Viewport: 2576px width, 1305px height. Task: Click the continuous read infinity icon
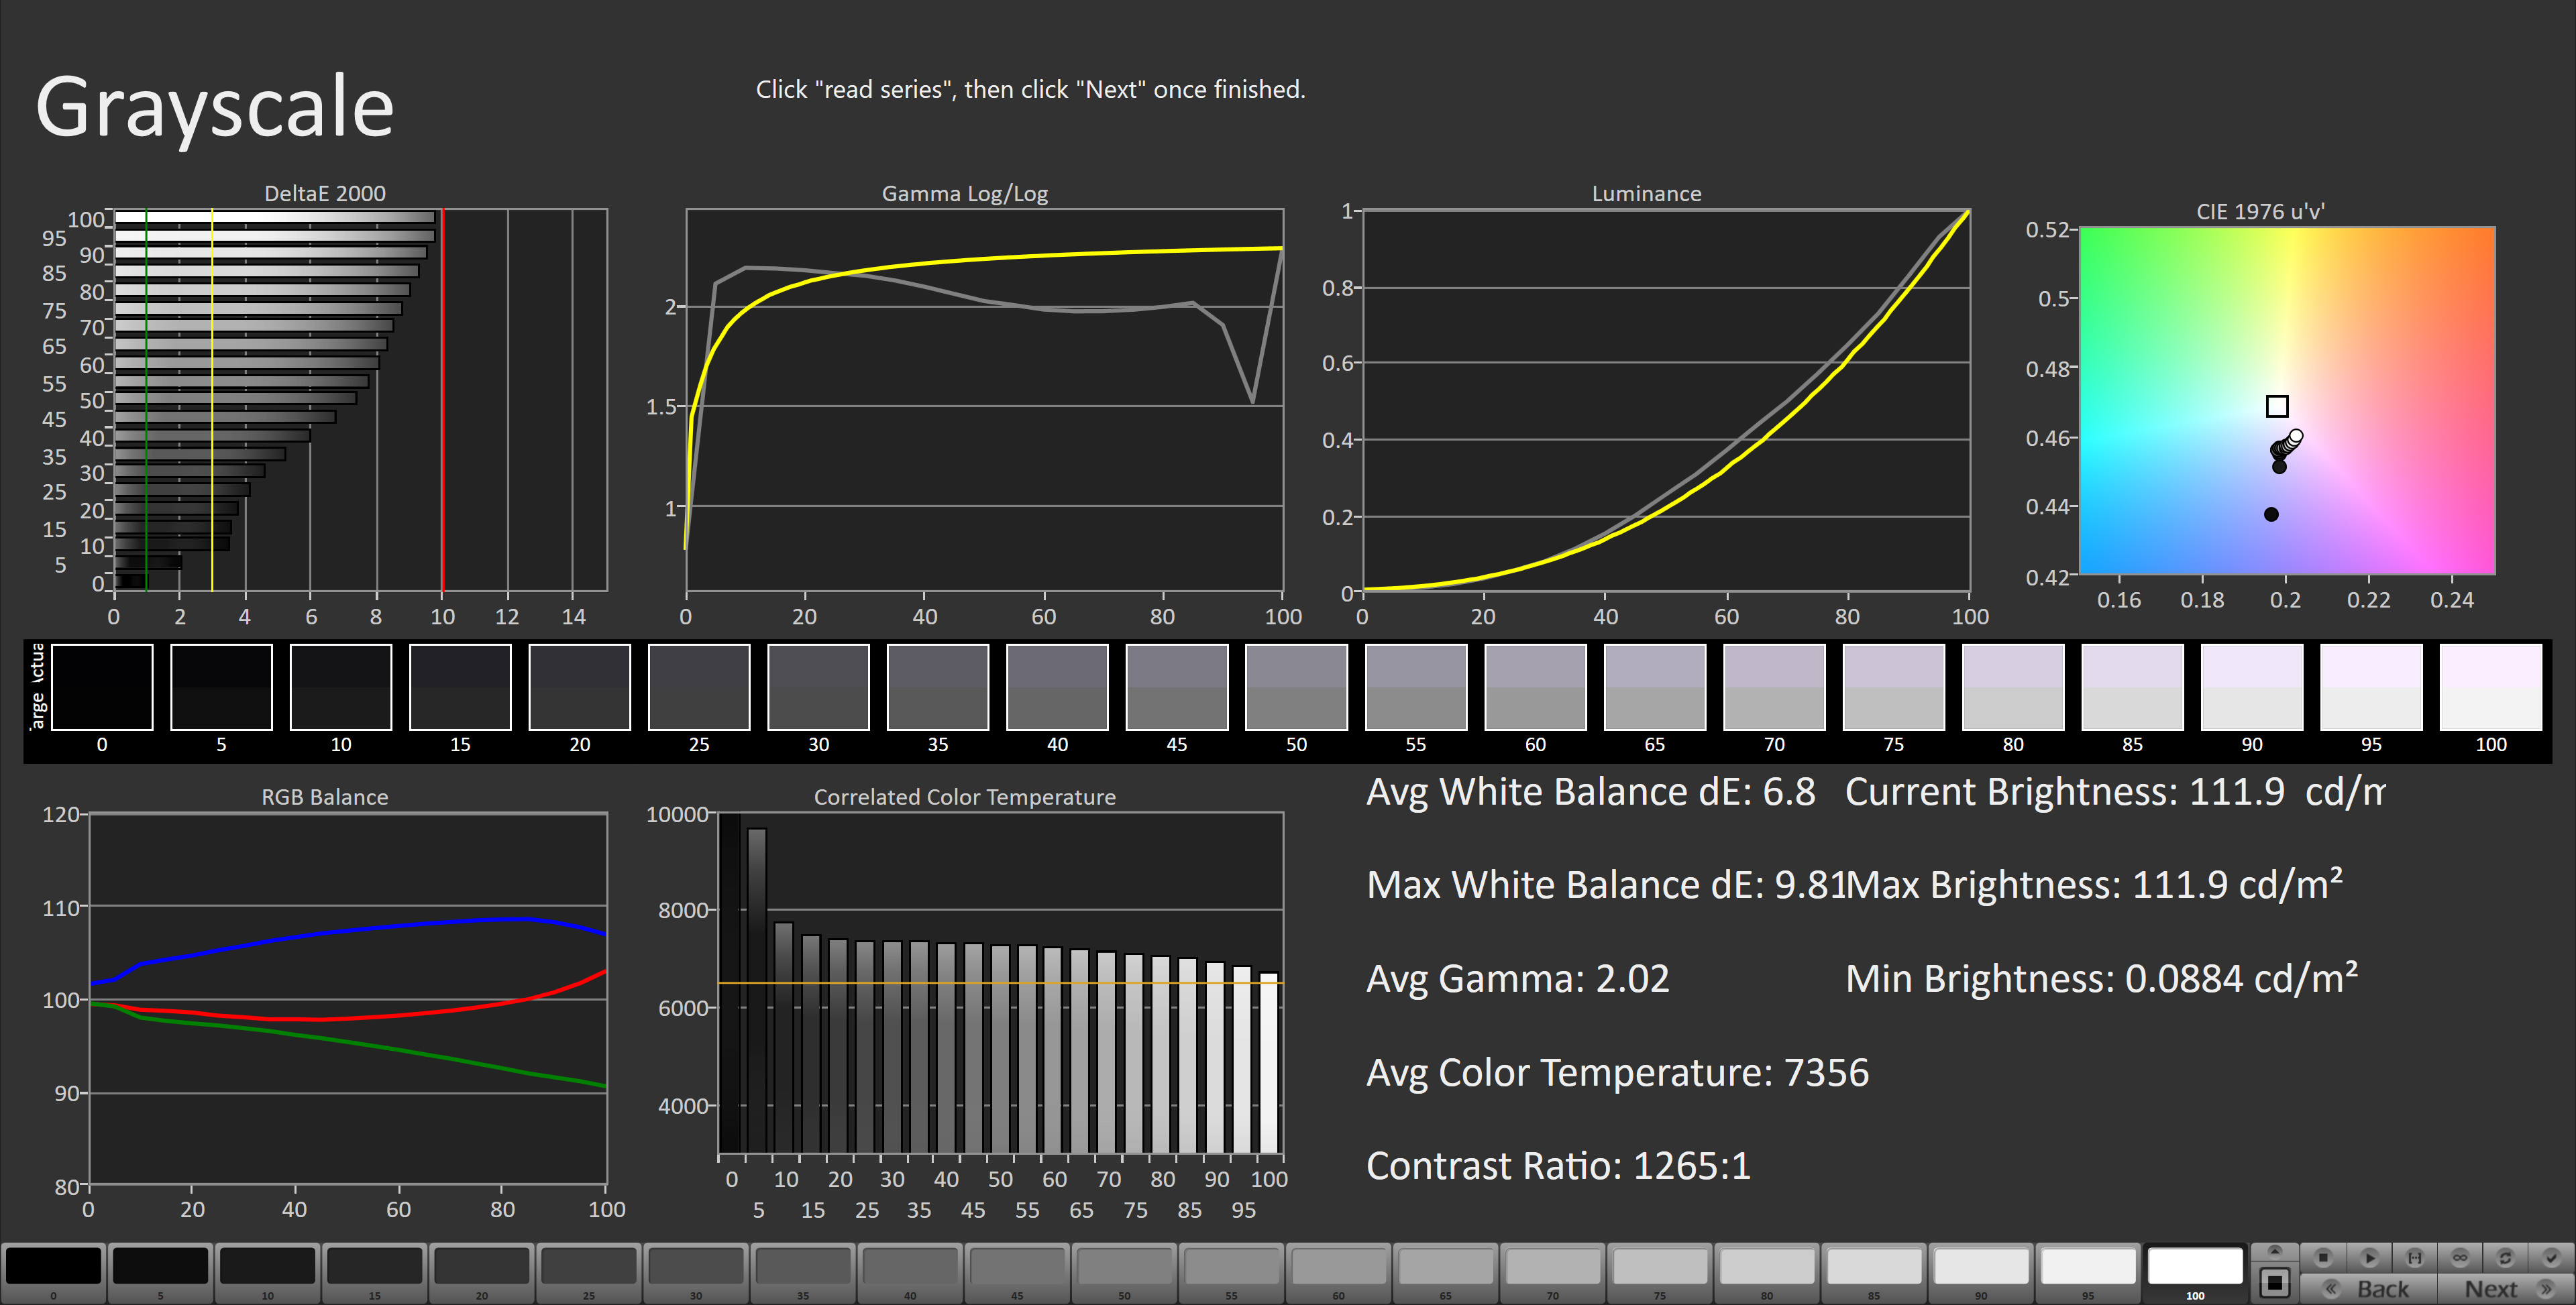(x=2460, y=1257)
